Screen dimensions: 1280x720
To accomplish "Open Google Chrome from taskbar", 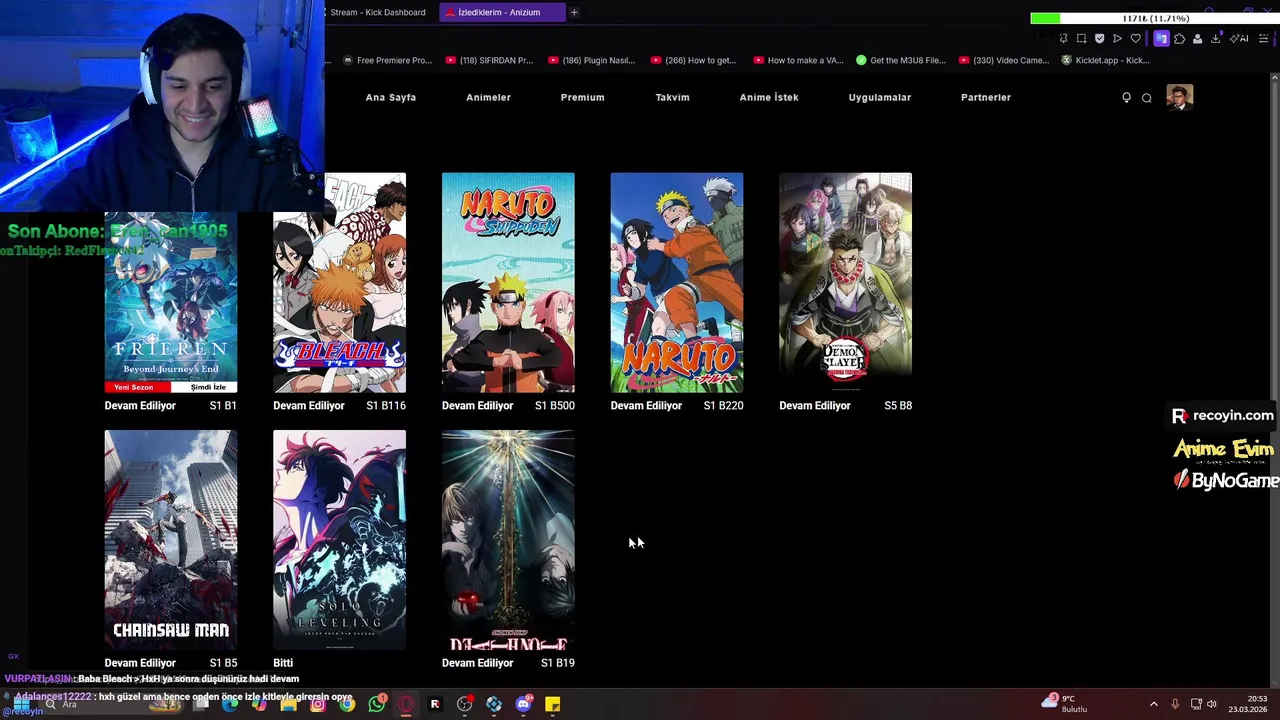I will (x=347, y=704).
